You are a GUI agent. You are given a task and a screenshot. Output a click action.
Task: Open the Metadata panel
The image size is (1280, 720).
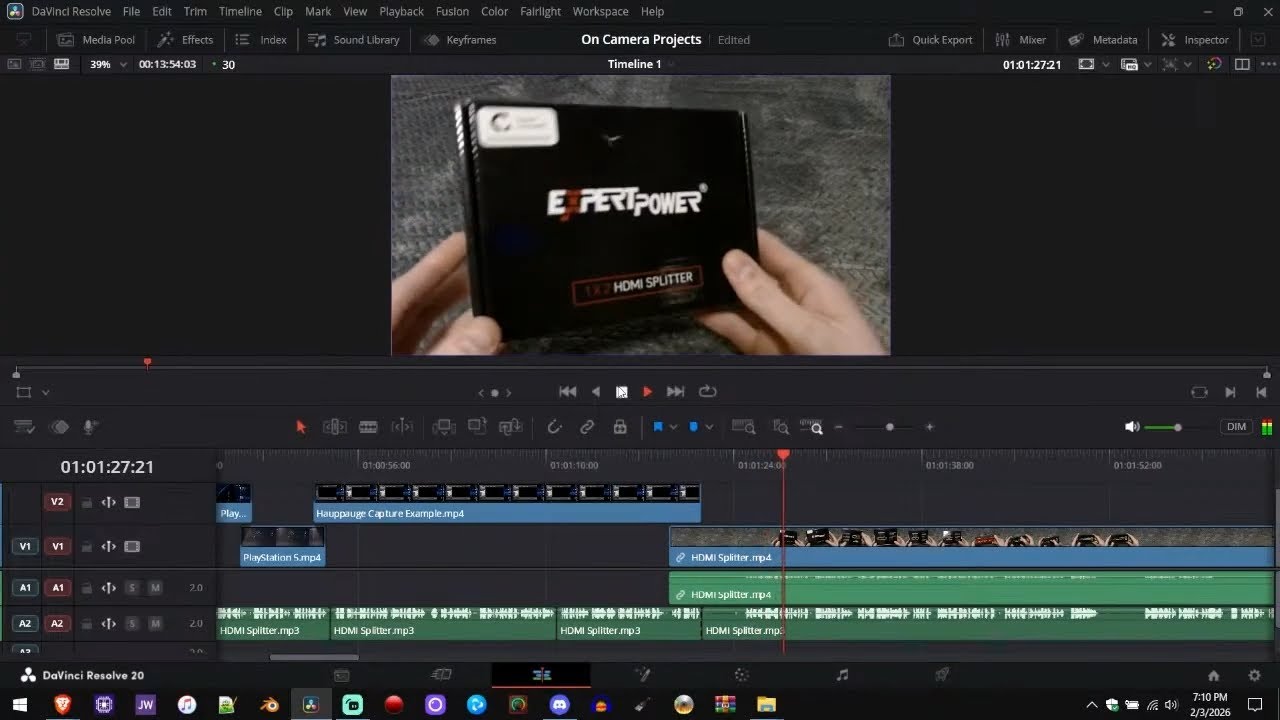point(1103,40)
